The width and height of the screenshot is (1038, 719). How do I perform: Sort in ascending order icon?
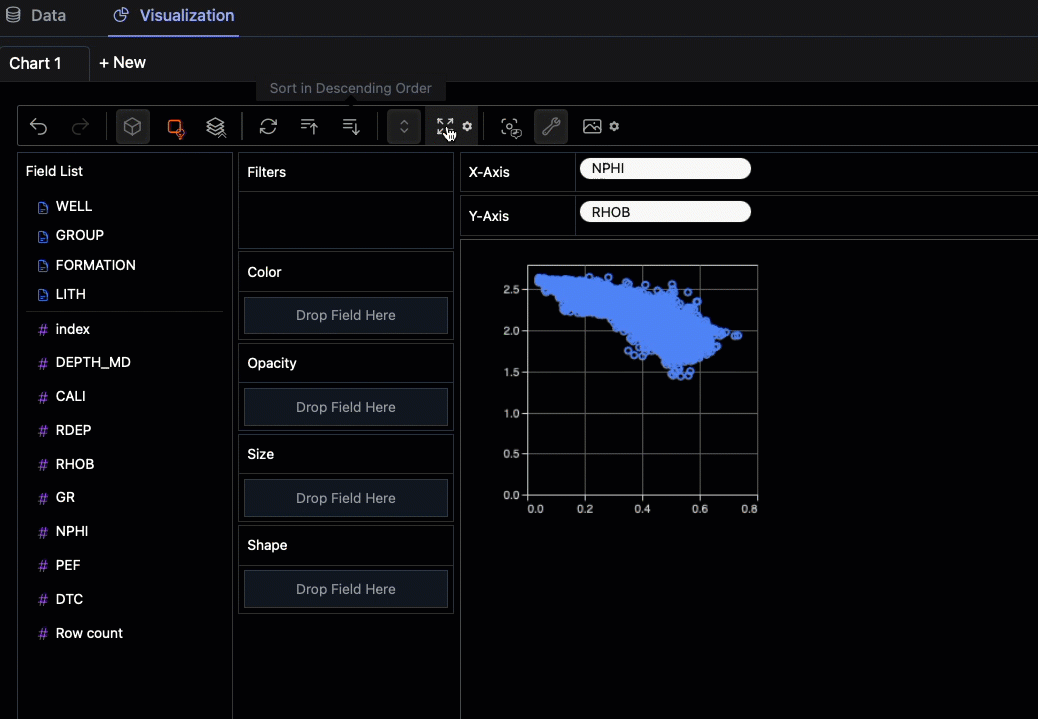point(310,127)
